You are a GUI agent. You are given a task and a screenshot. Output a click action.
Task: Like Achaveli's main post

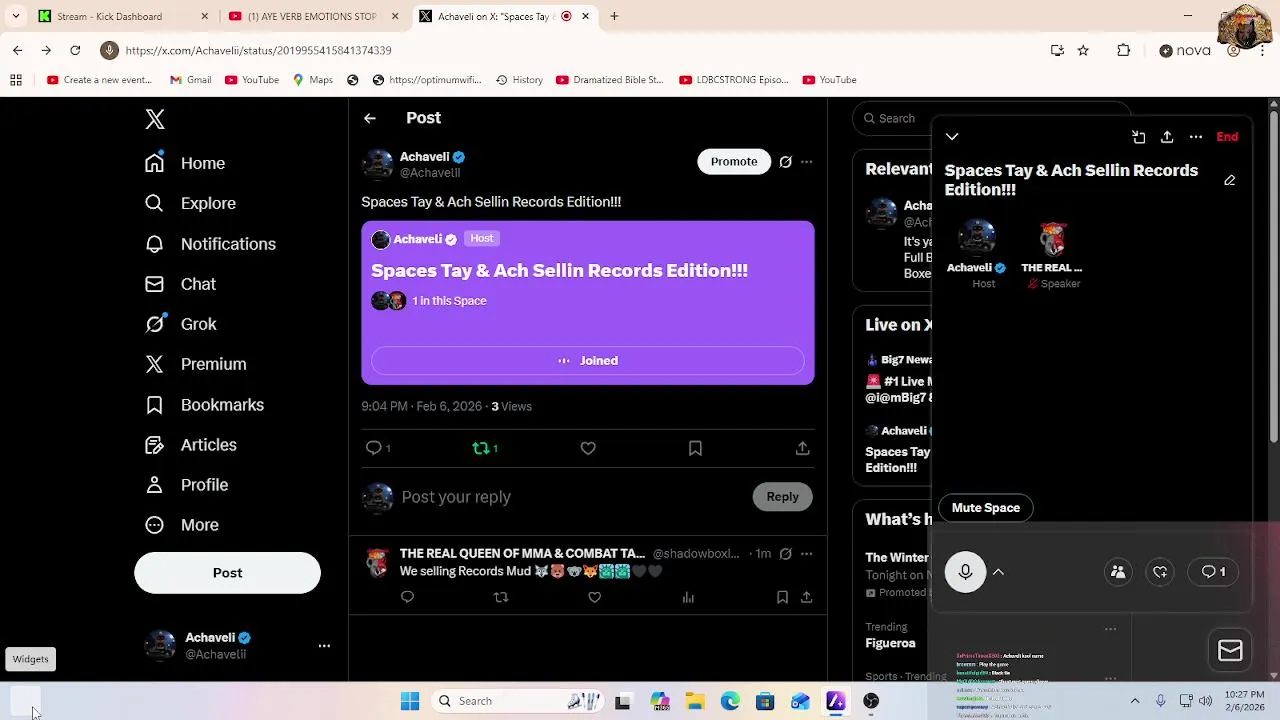pyautogui.click(x=588, y=448)
